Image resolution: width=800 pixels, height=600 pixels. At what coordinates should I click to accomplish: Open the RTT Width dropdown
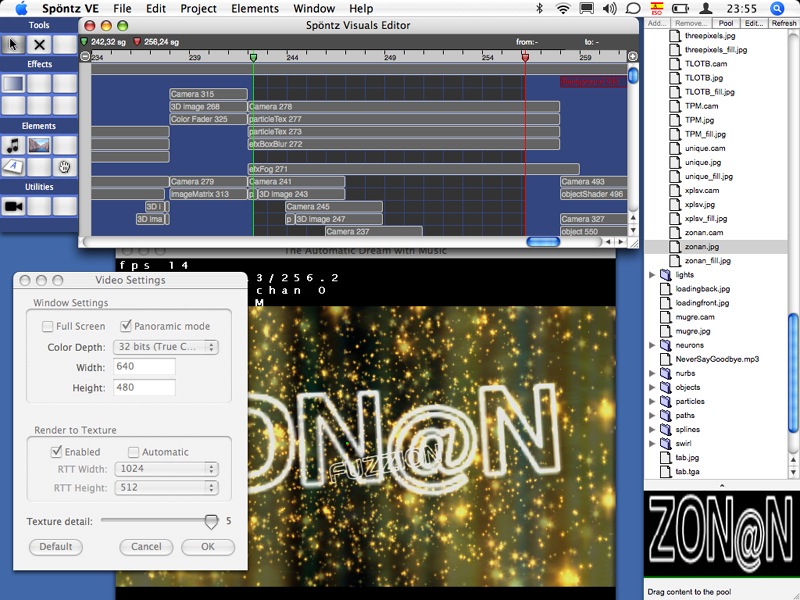pyautogui.click(x=166, y=468)
